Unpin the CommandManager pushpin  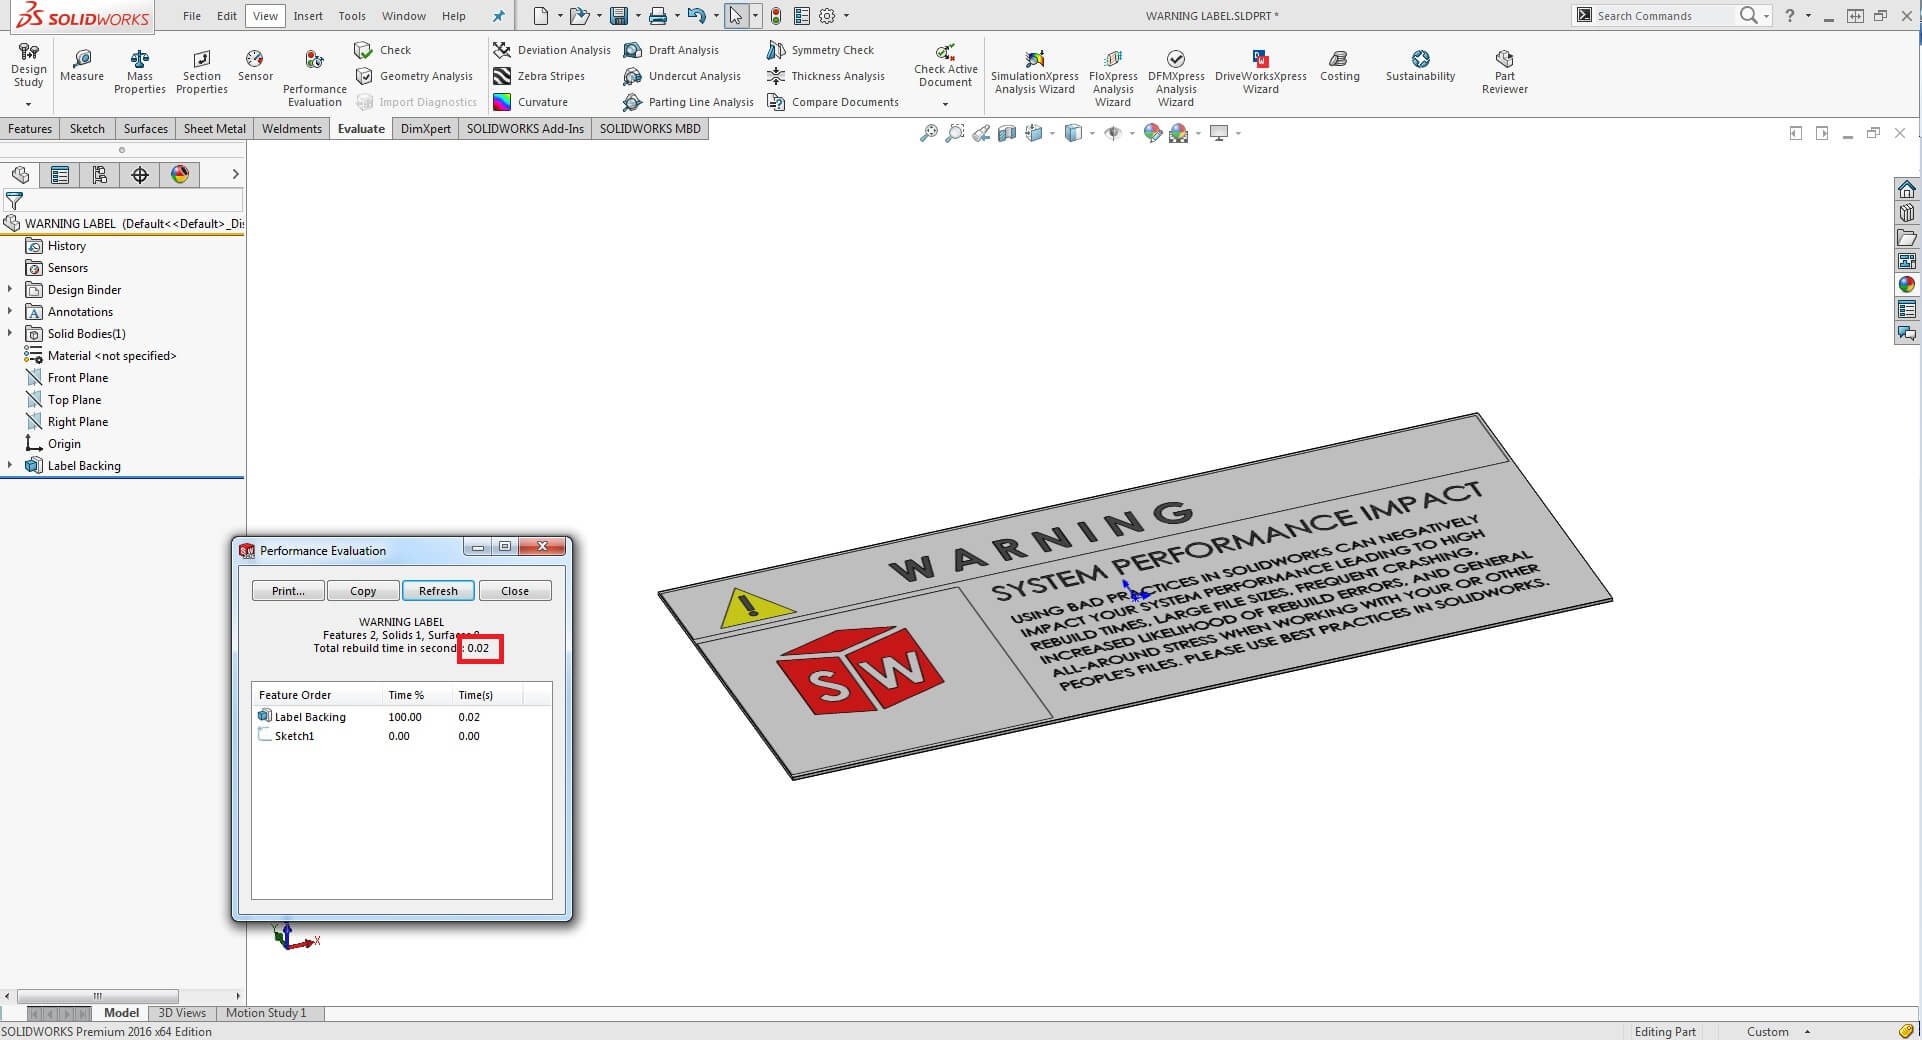point(498,15)
